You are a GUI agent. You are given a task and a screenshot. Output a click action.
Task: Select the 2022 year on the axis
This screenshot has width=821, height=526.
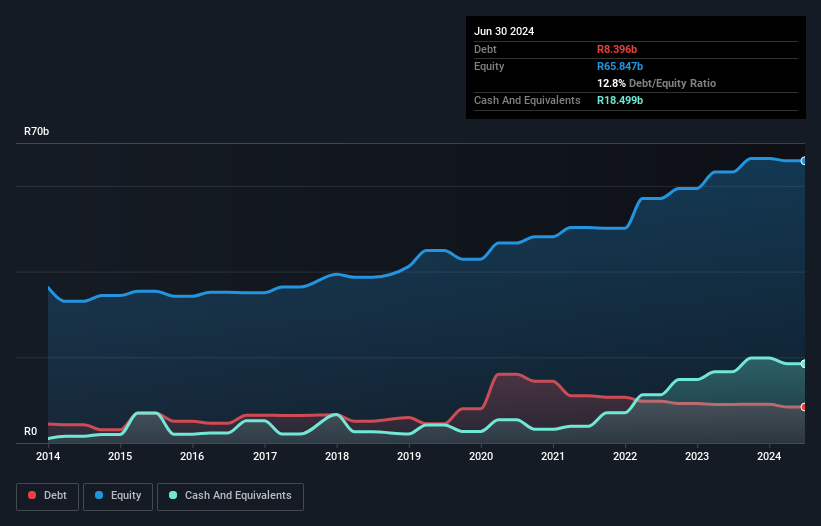coord(625,457)
